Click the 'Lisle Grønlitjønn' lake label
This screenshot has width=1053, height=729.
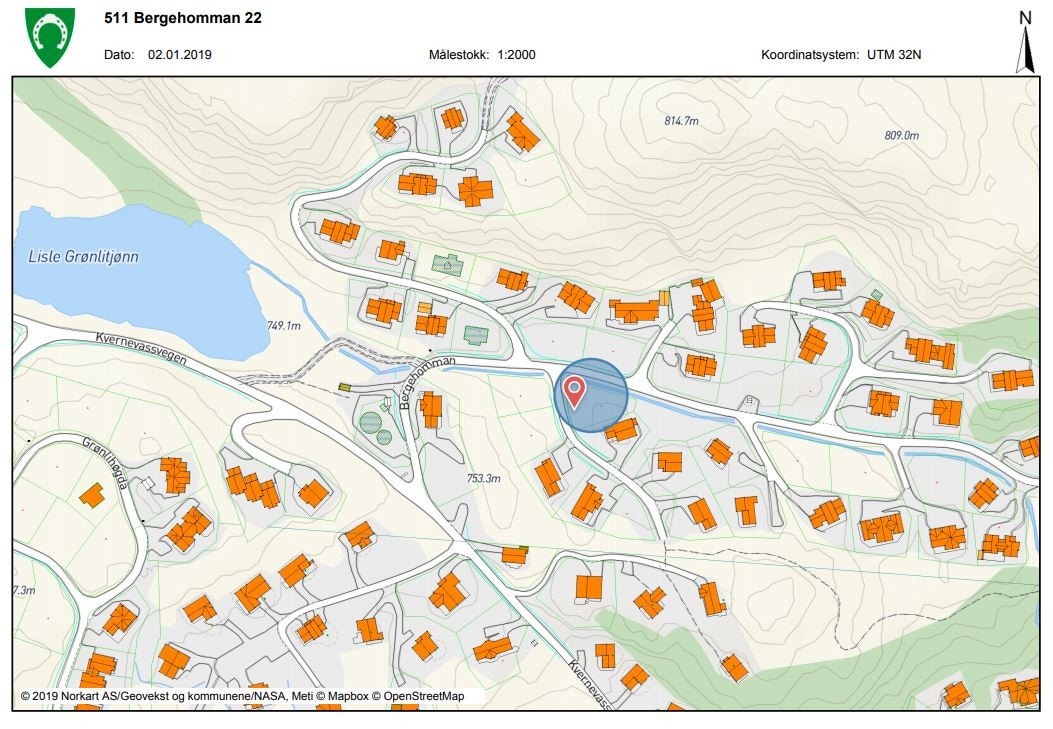point(83,256)
